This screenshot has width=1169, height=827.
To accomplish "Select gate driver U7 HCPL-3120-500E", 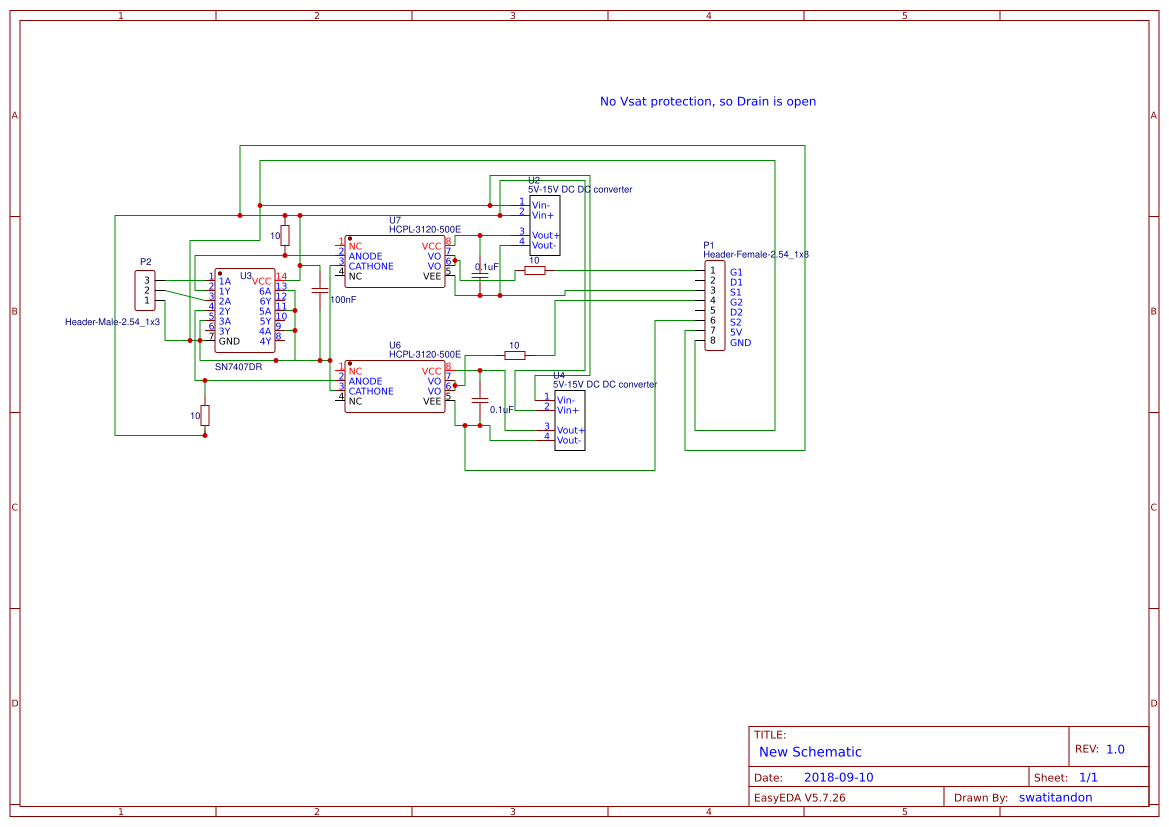I will coord(395,262).
